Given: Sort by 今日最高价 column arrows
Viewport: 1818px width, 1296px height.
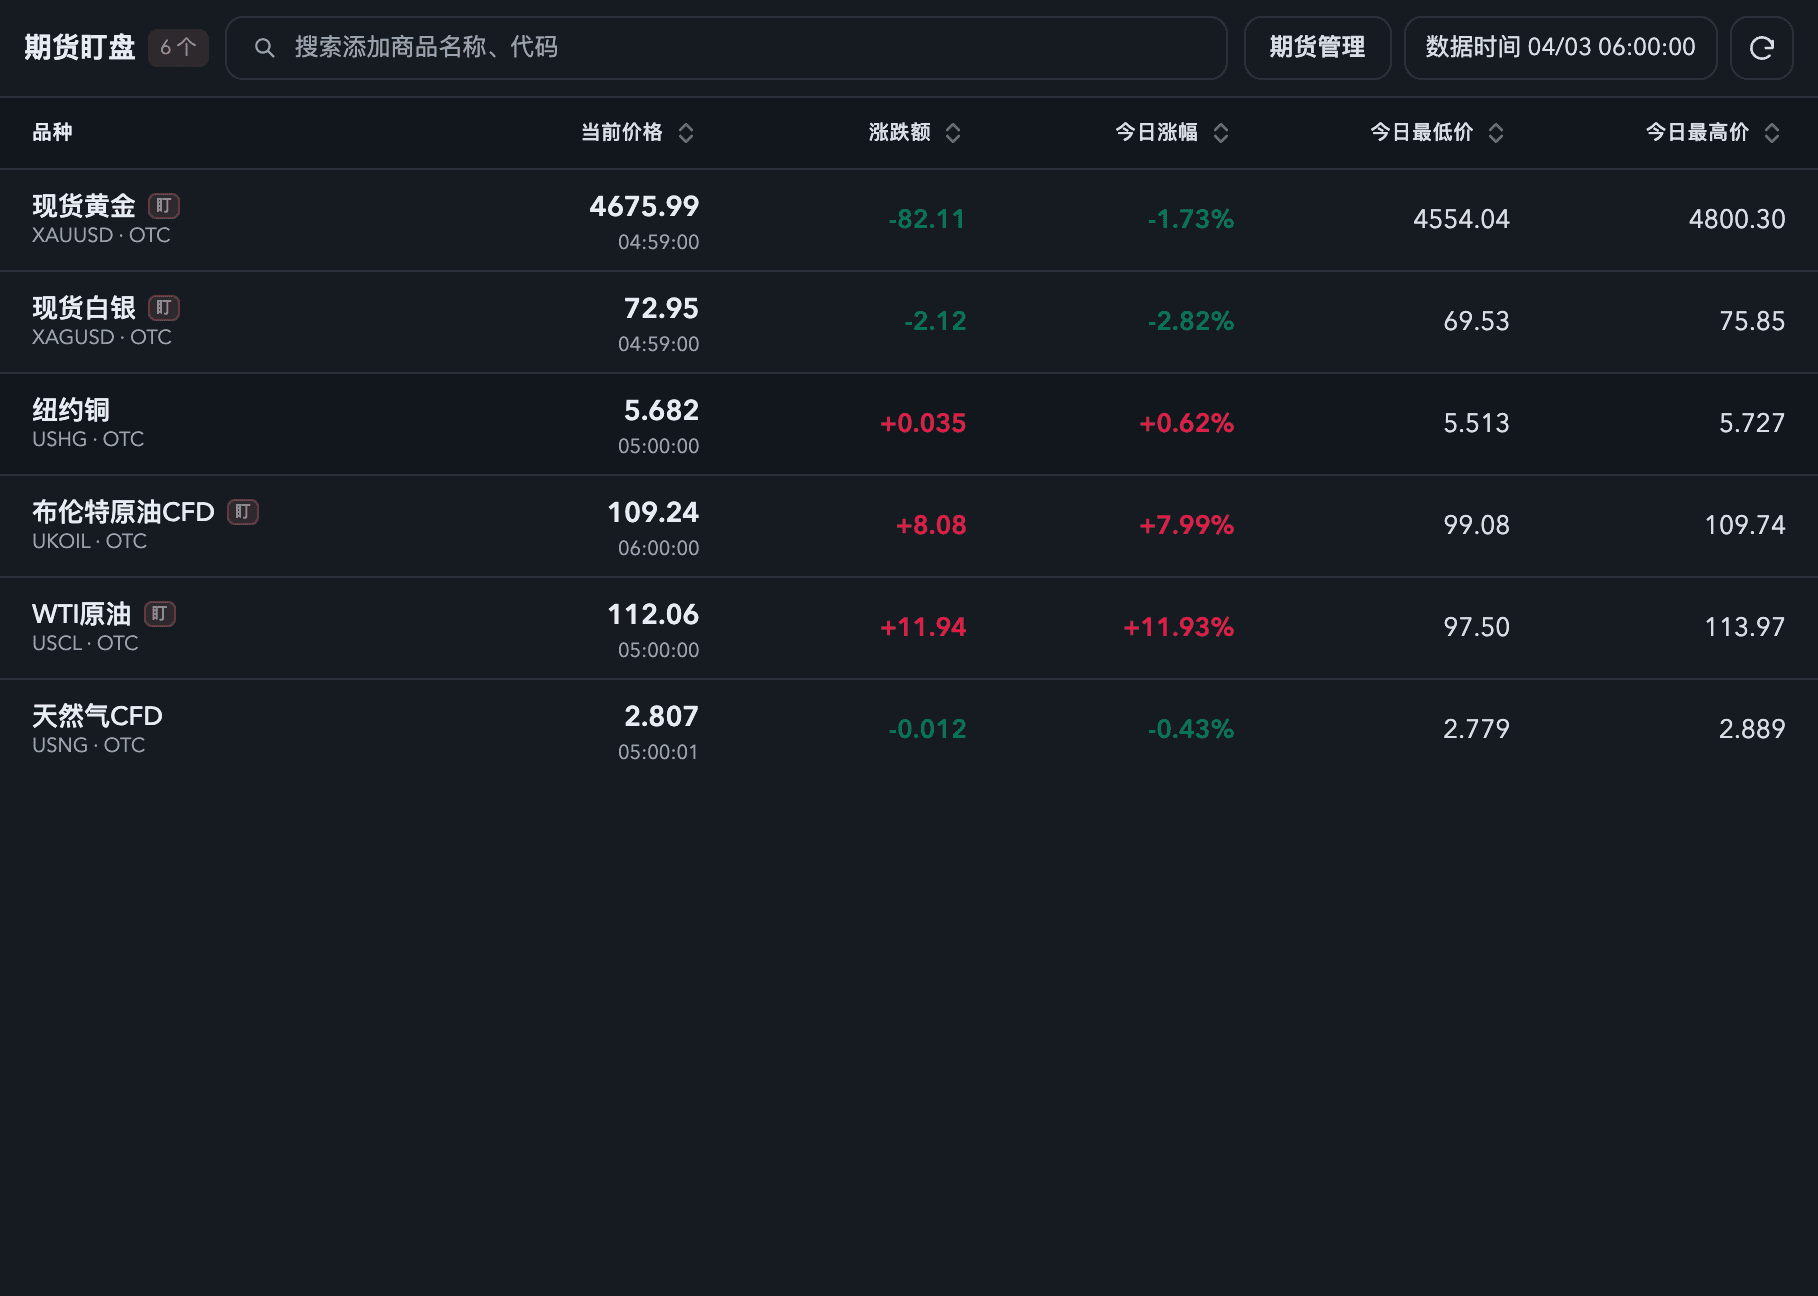Looking at the screenshot, I should pyautogui.click(x=1772, y=133).
